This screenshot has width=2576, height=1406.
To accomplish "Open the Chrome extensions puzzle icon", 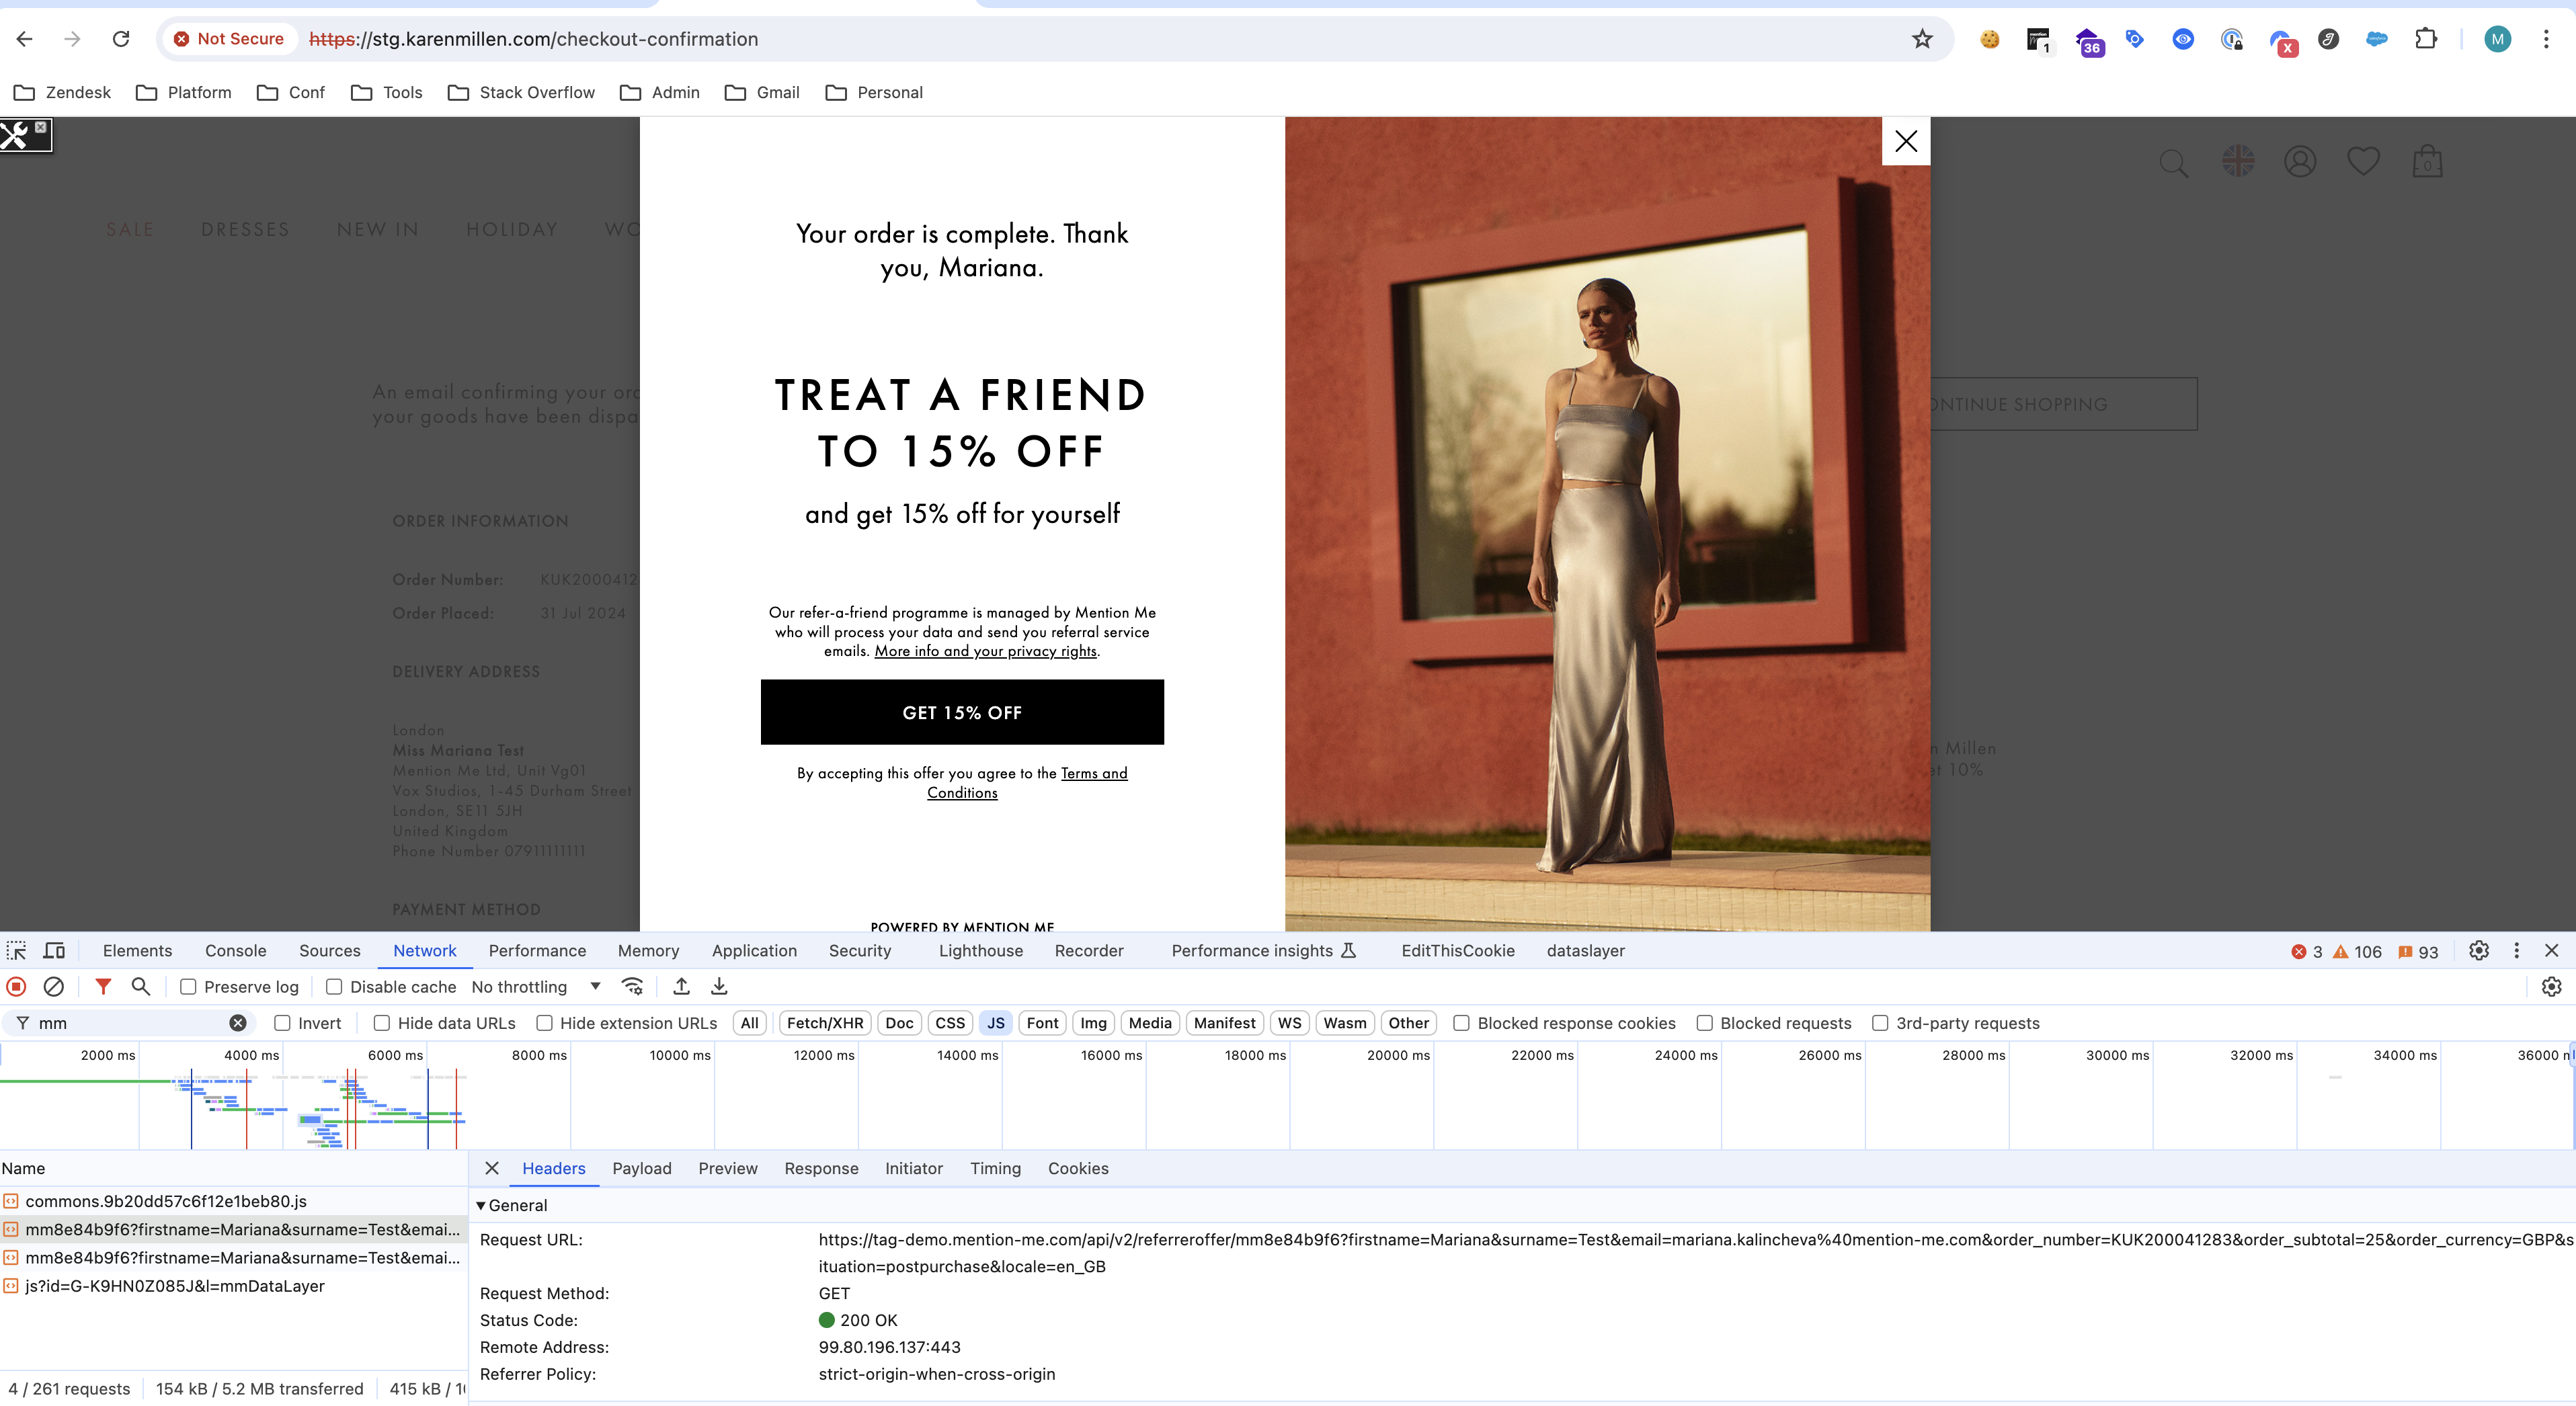I will pyautogui.click(x=2425, y=39).
